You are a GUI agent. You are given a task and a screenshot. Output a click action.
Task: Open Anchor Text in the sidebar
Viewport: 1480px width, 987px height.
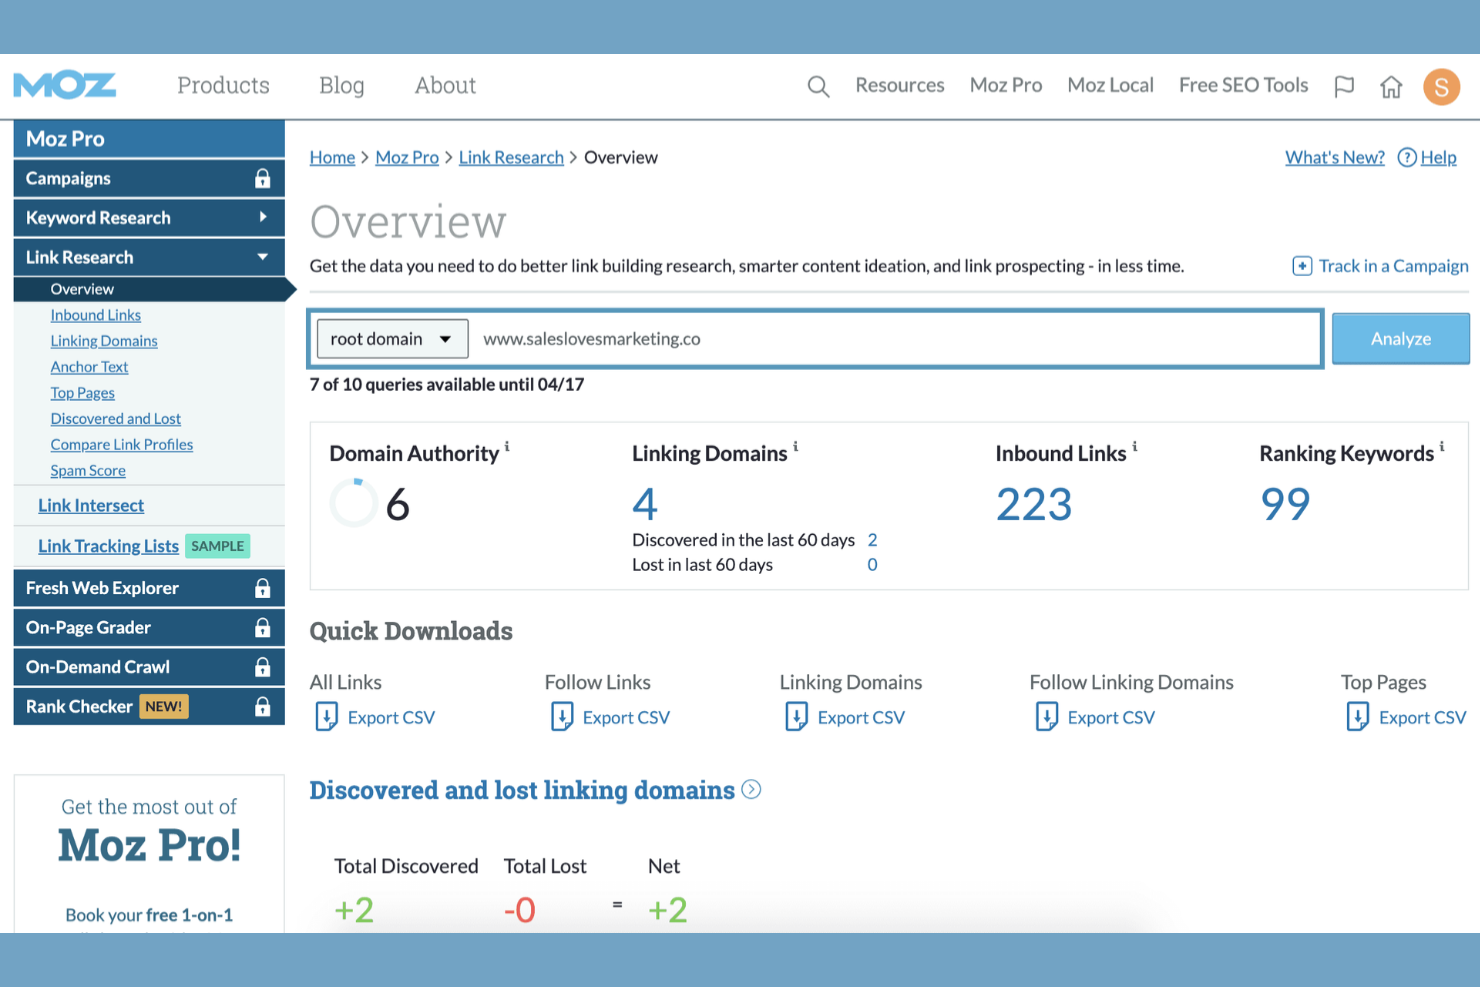pyautogui.click(x=89, y=366)
